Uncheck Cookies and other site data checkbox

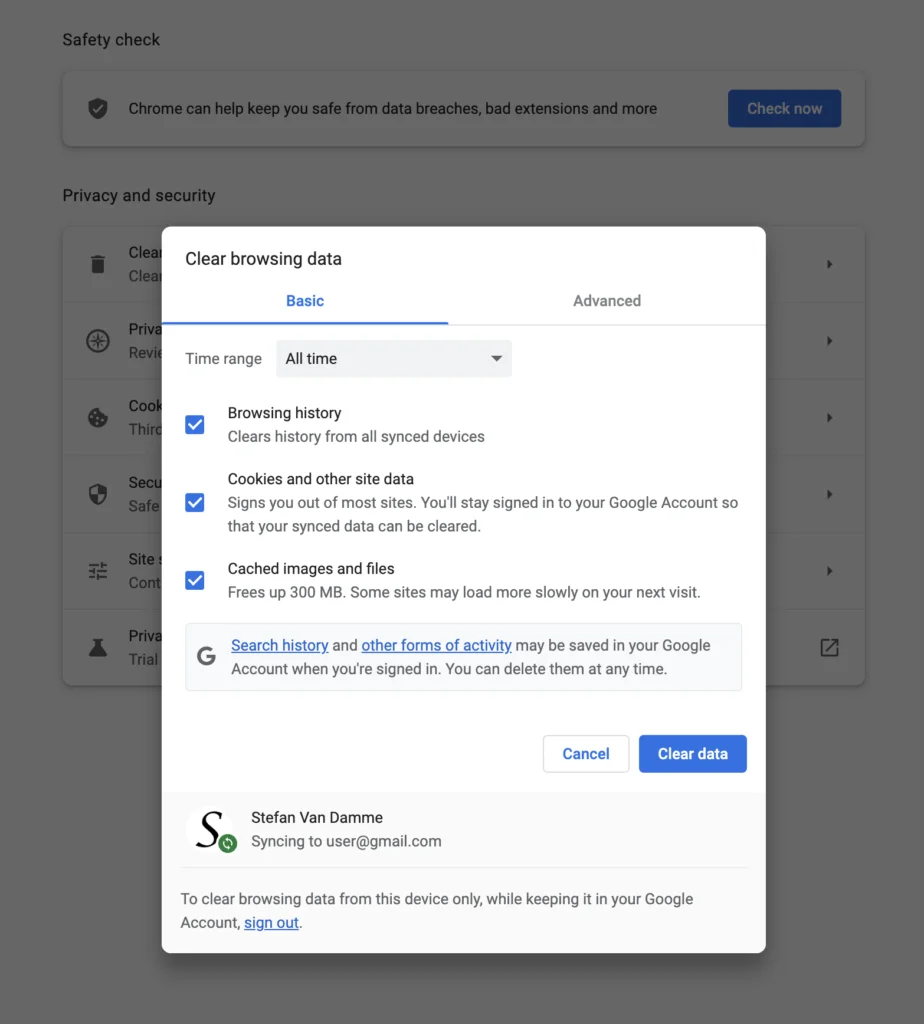(x=195, y=502)
